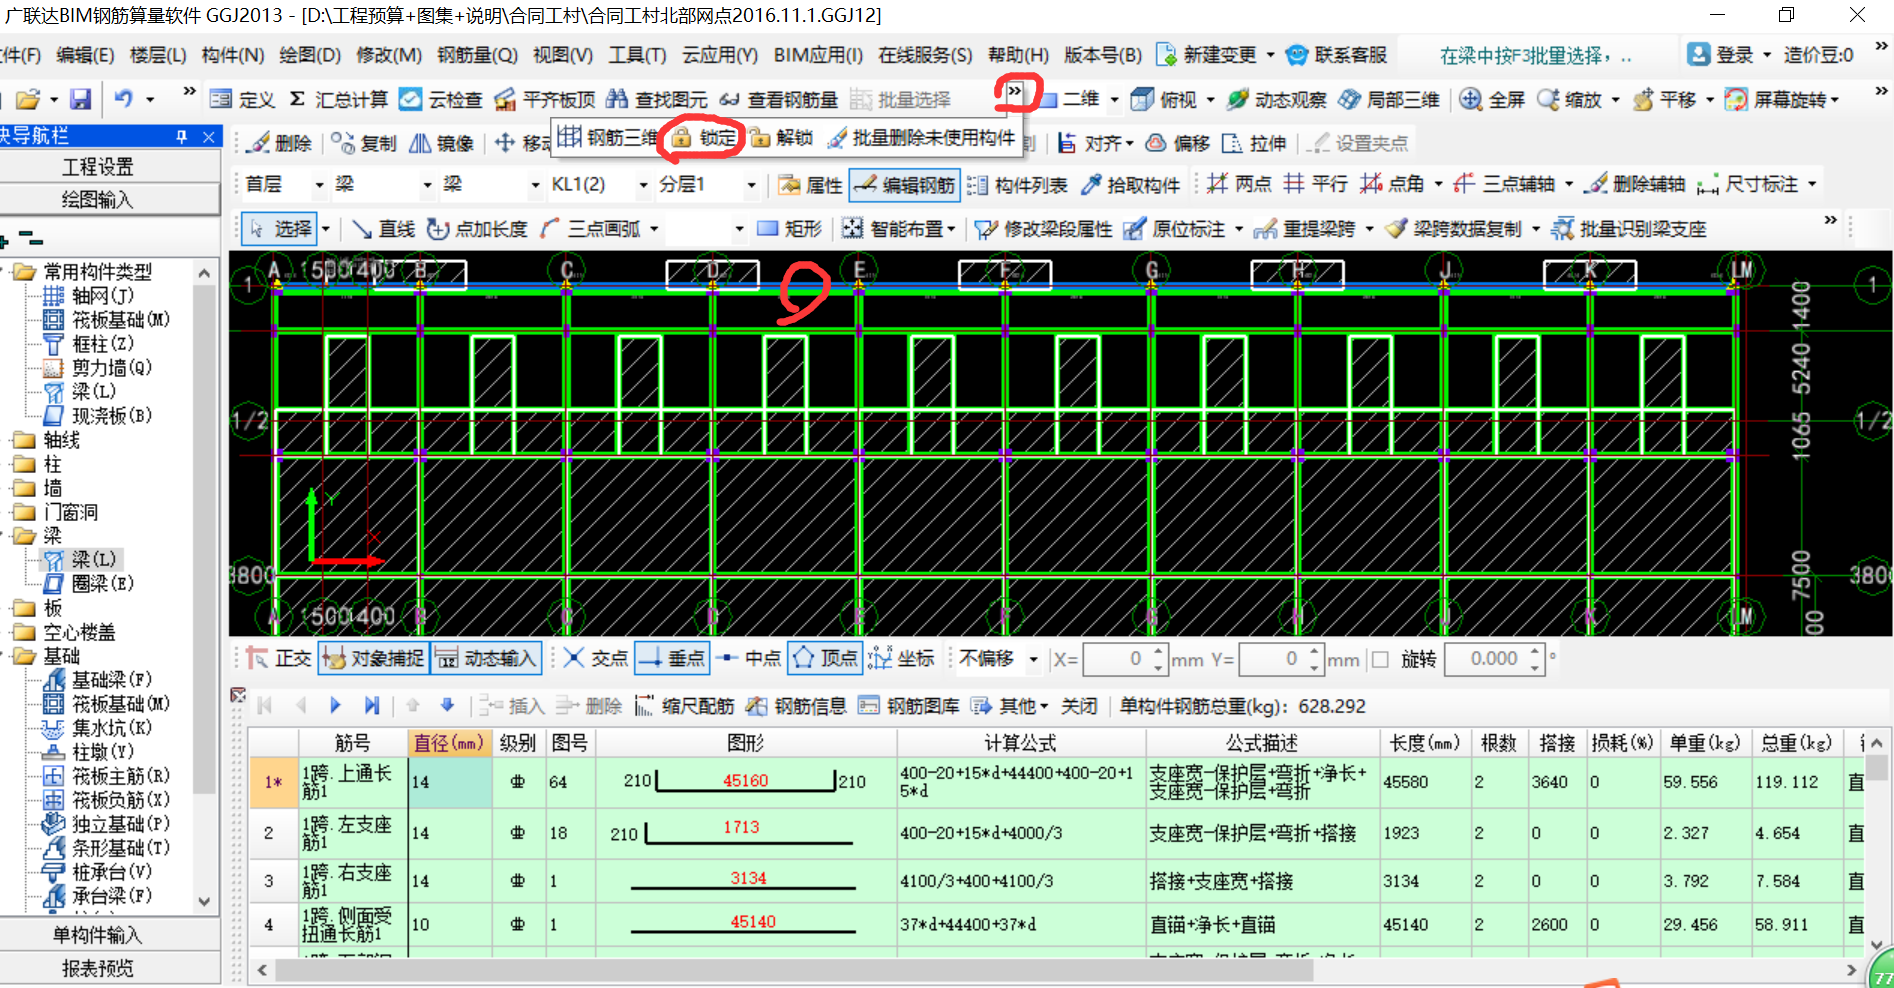The height and width of the screenshot is (988, 1894).
Task: Open the 其他 dropdown in rebar toolbar
Action: point(1009,706)
